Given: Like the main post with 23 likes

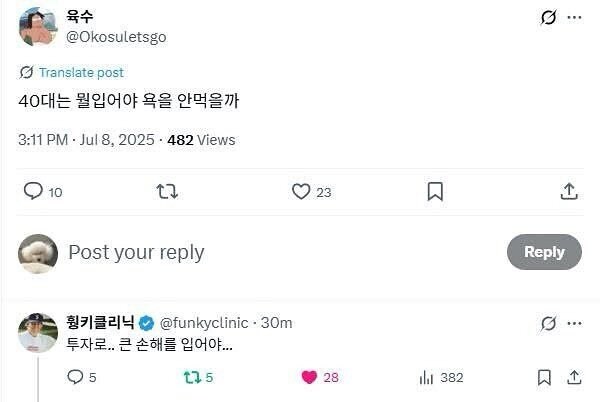Looking at the screenshot, I should pyautogui.click(x=300, y=191).
